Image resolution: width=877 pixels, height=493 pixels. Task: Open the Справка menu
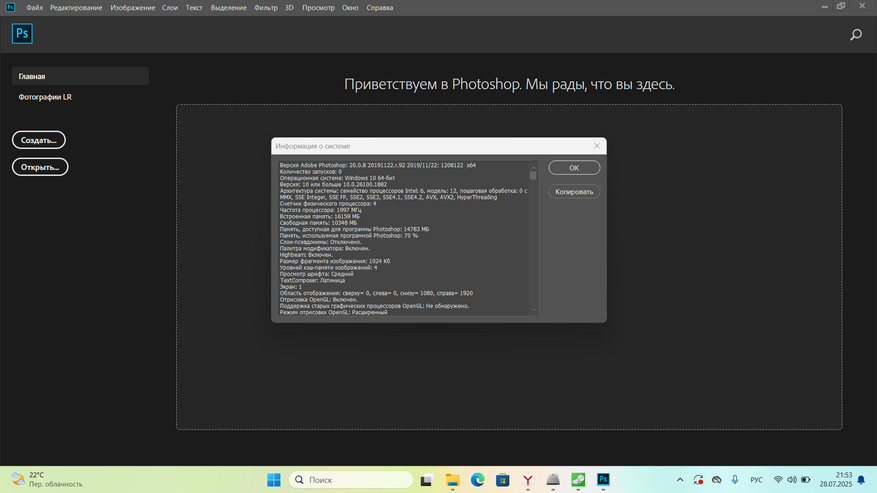point(380,7)
